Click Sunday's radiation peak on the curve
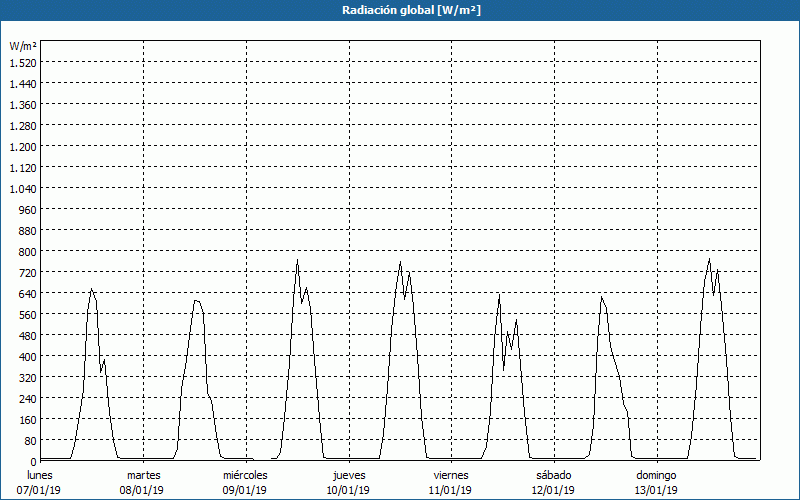 click(x=709, y=259)
